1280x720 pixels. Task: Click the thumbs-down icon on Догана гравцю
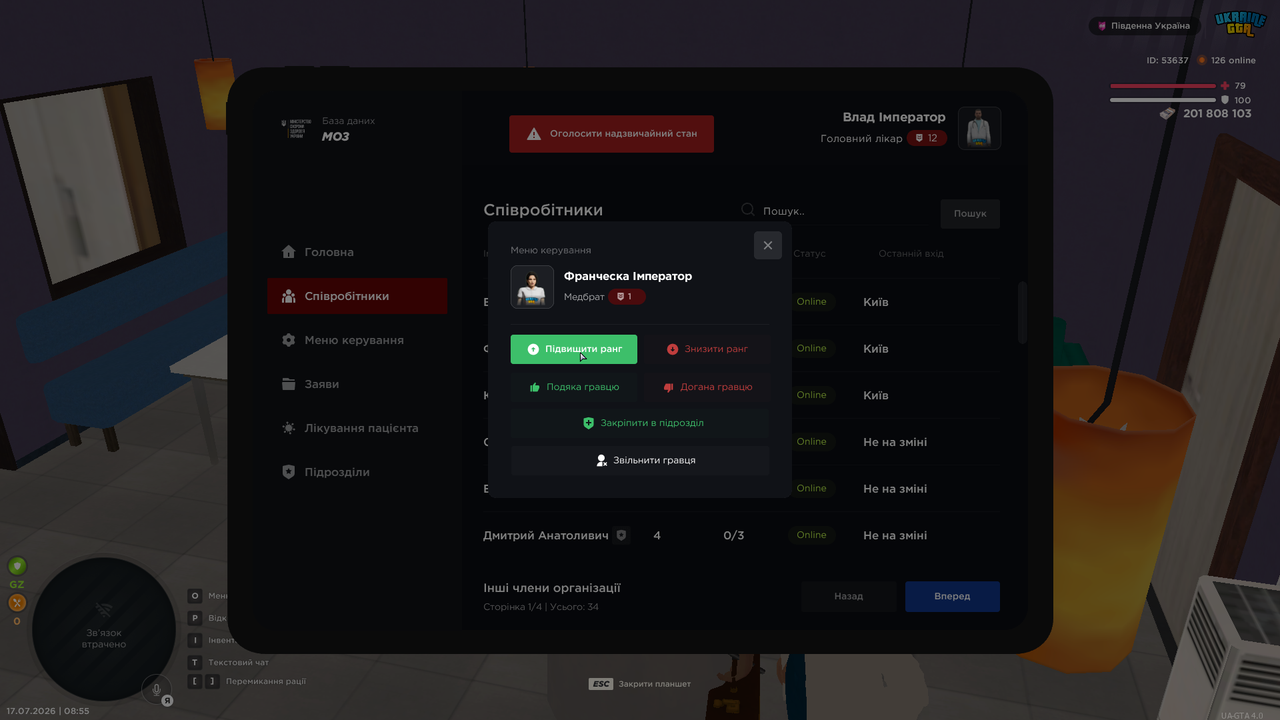(x=669, y=387)
